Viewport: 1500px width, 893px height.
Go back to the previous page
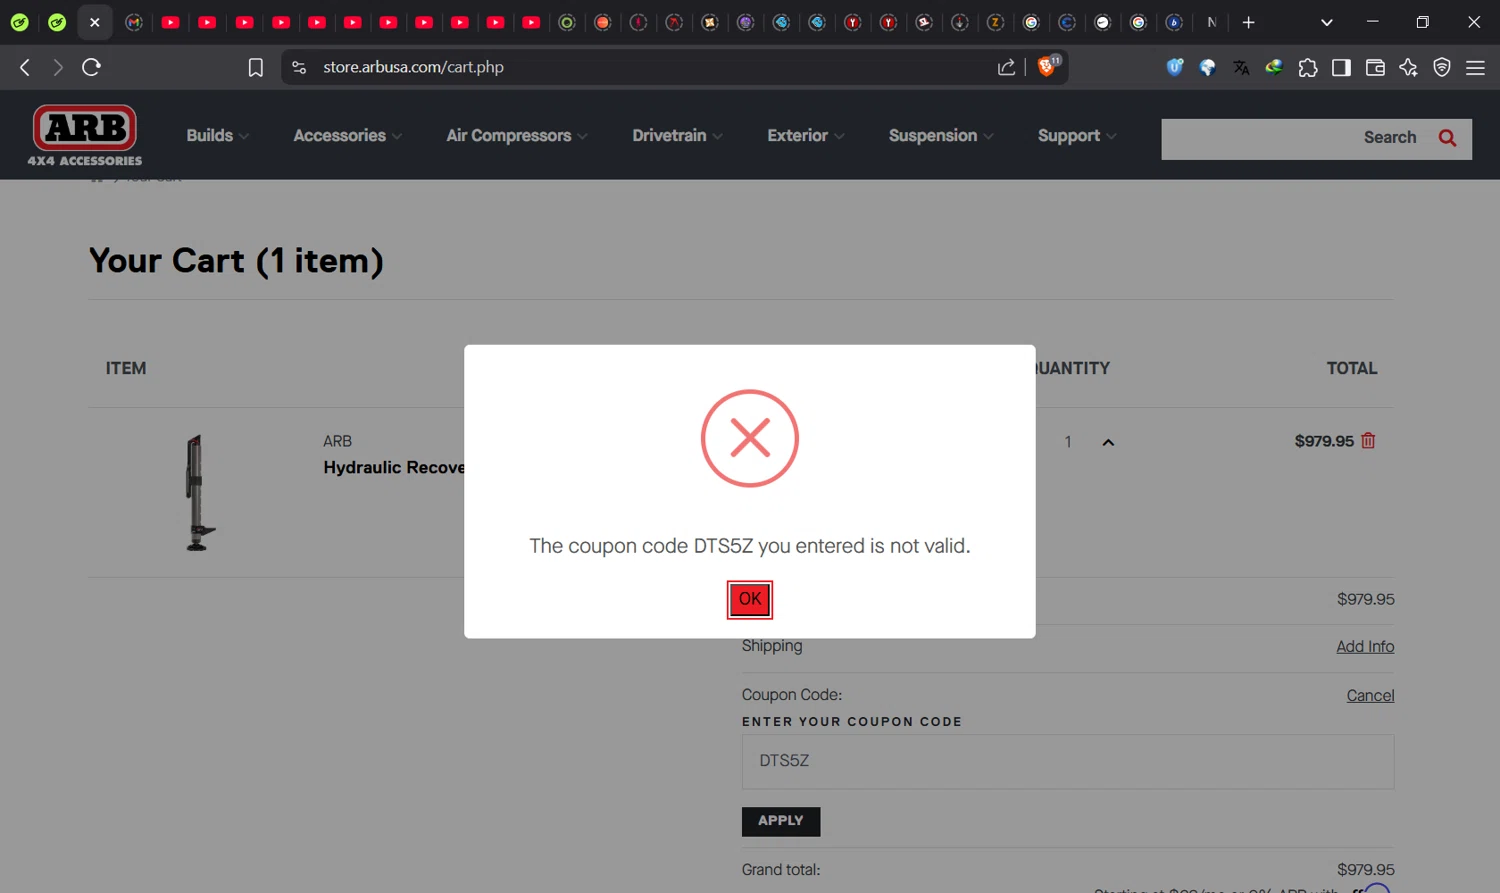(25, 67)
